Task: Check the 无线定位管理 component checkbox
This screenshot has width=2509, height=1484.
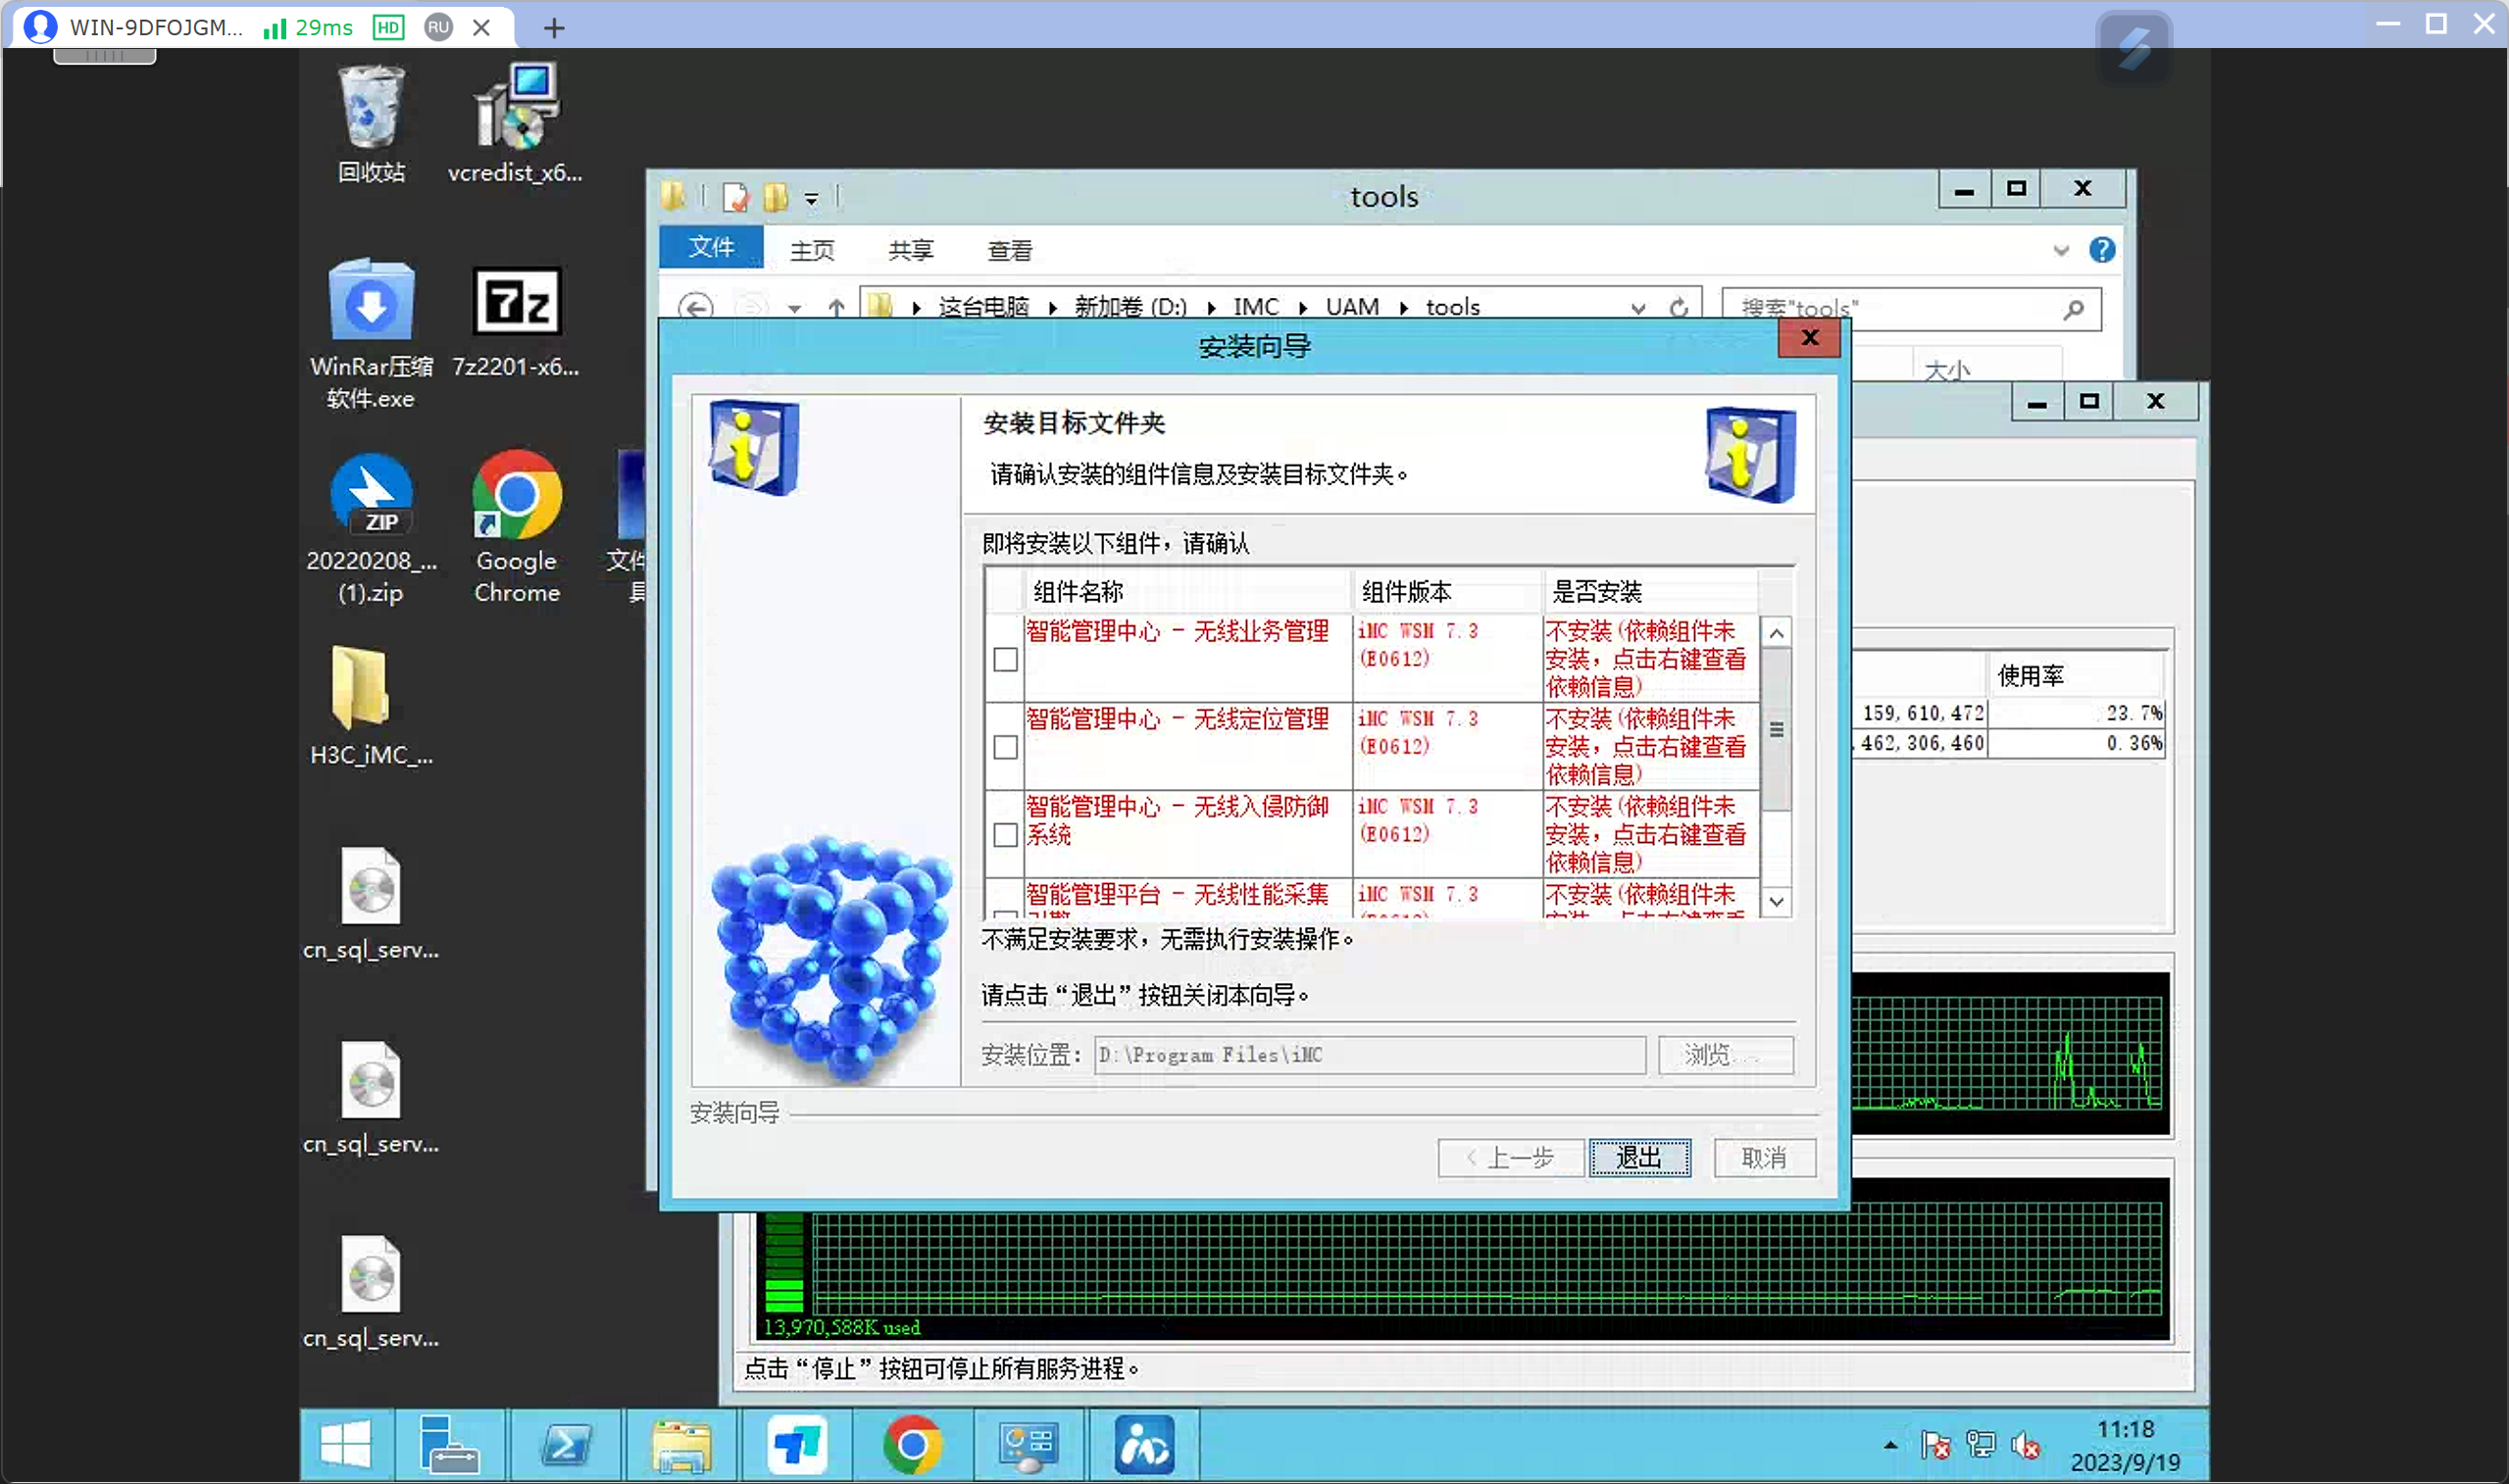Action: tap(1005, 747)
